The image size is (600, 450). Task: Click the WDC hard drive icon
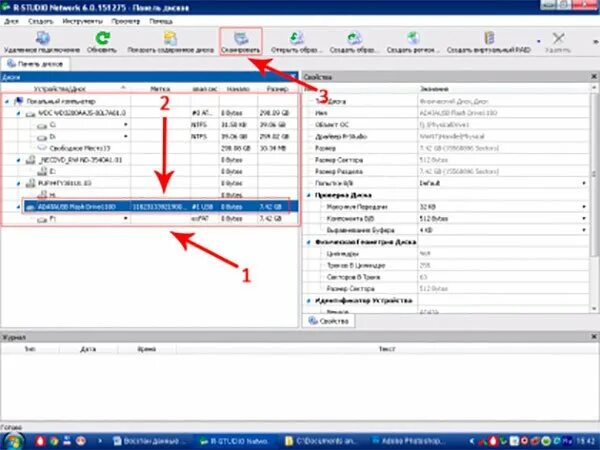pos(30,114)
